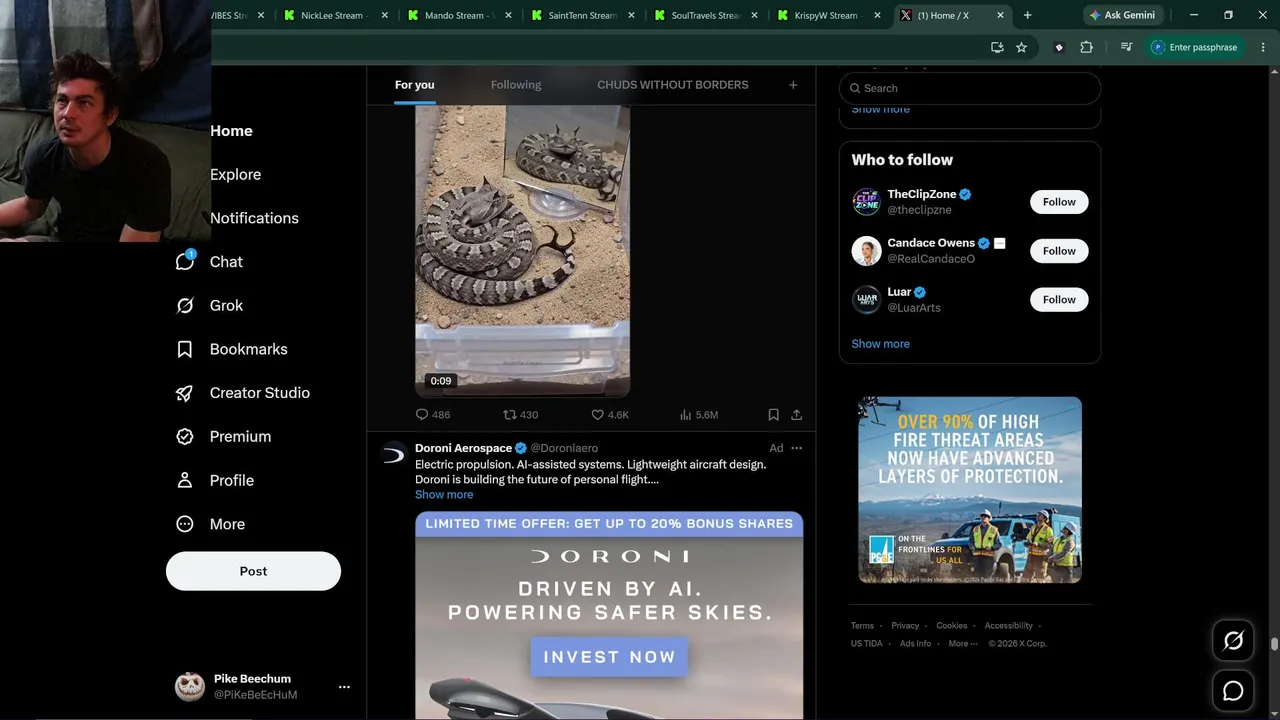Open the Premium verified-badge item
This screenshot has width=1280, height=720.
(185, 436)
